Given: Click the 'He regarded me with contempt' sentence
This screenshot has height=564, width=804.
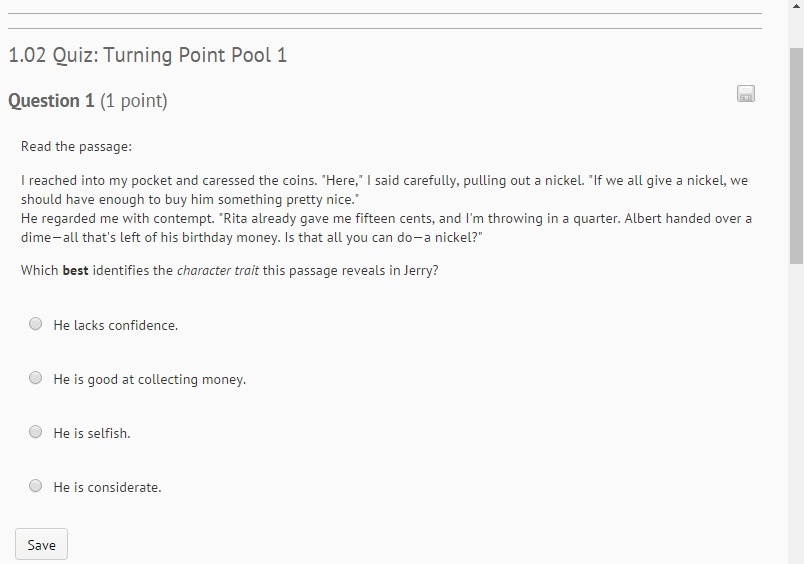Looking at the screenshot, I should pyautogui.click(x=110, y=218).
